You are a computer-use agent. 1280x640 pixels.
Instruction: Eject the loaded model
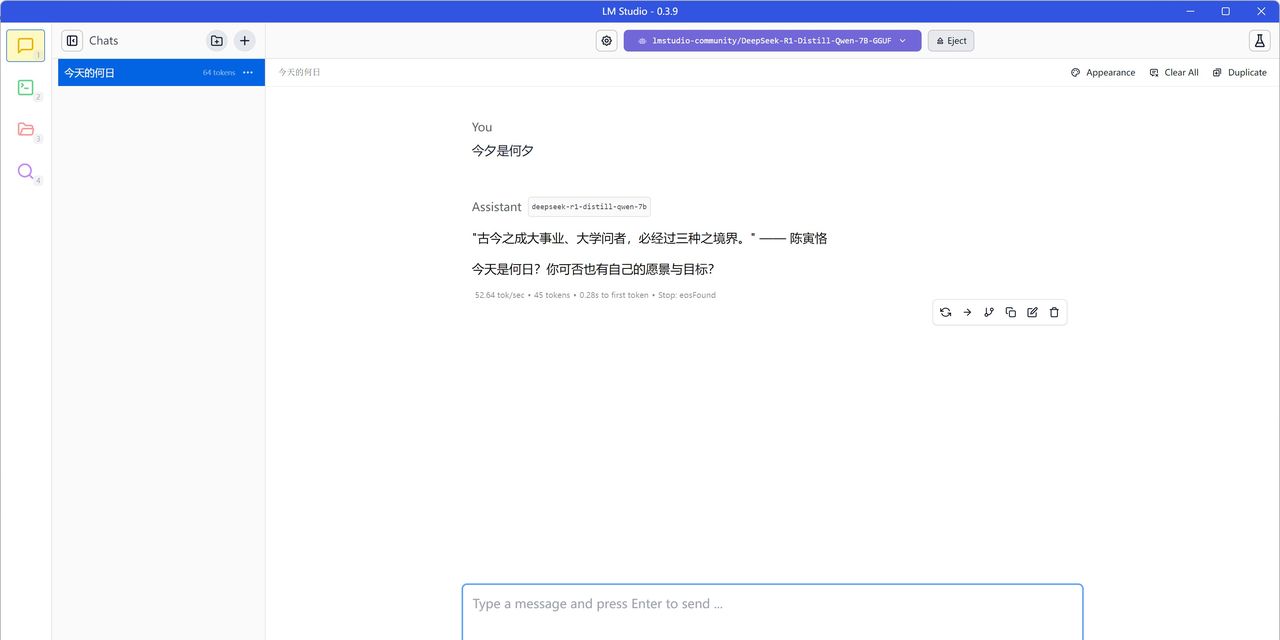pos(951,40)
